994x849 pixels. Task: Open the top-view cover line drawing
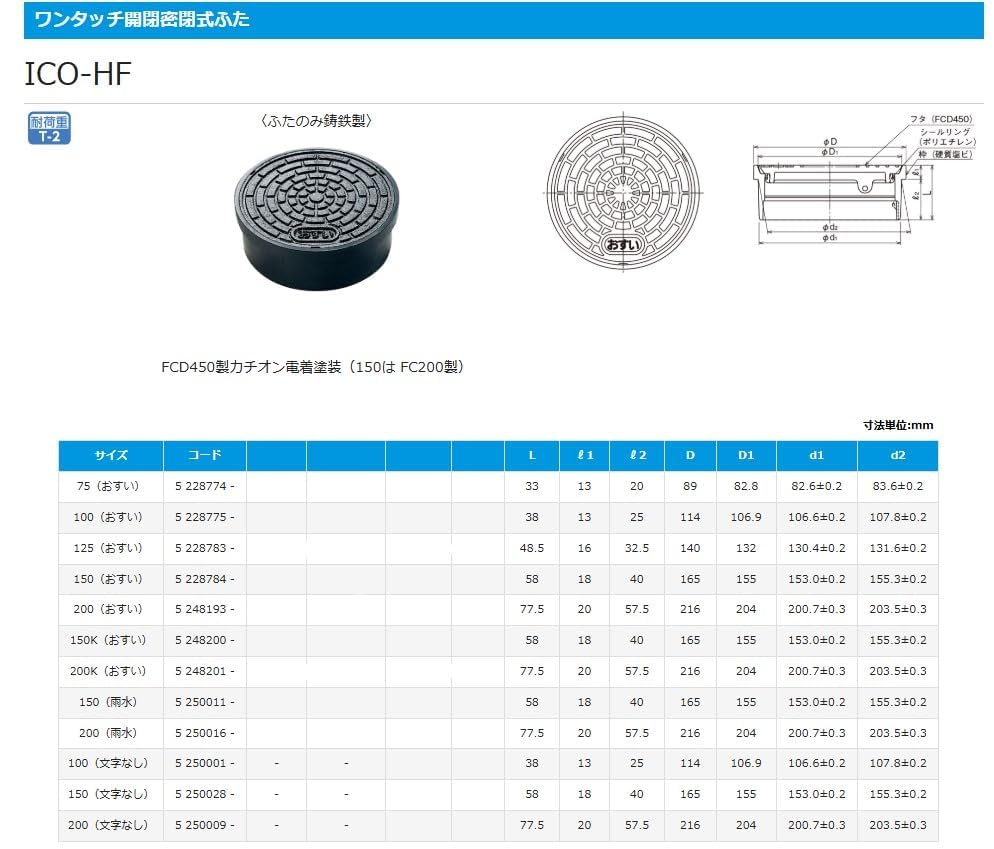pyautogui.click(x=623, y=191)
